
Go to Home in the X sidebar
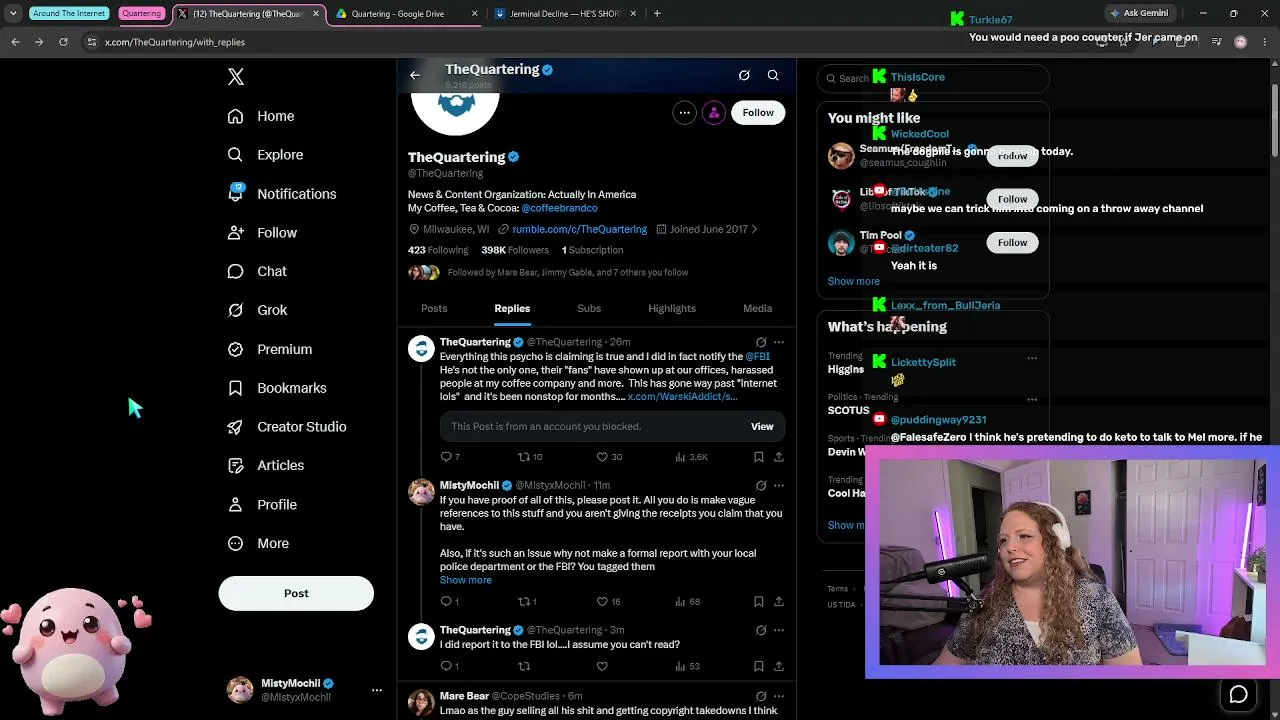coord(261,116)
